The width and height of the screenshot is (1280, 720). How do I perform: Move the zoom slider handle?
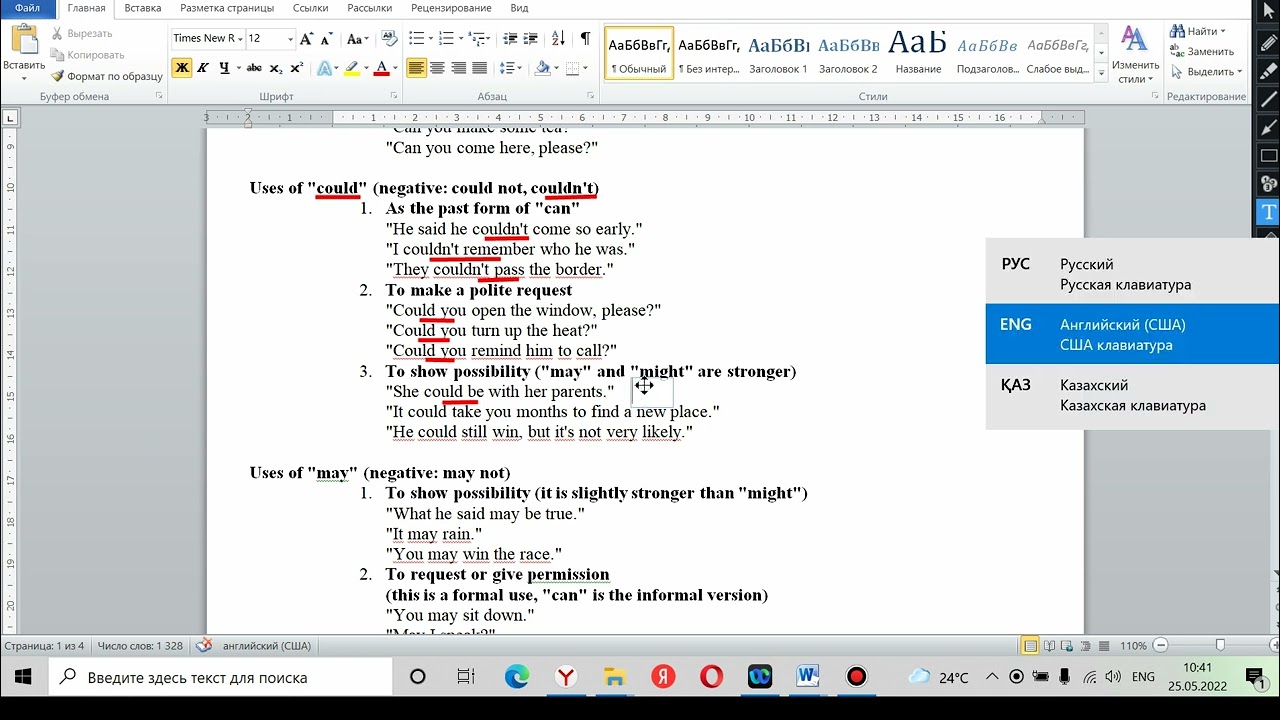tap(1220, 646)
